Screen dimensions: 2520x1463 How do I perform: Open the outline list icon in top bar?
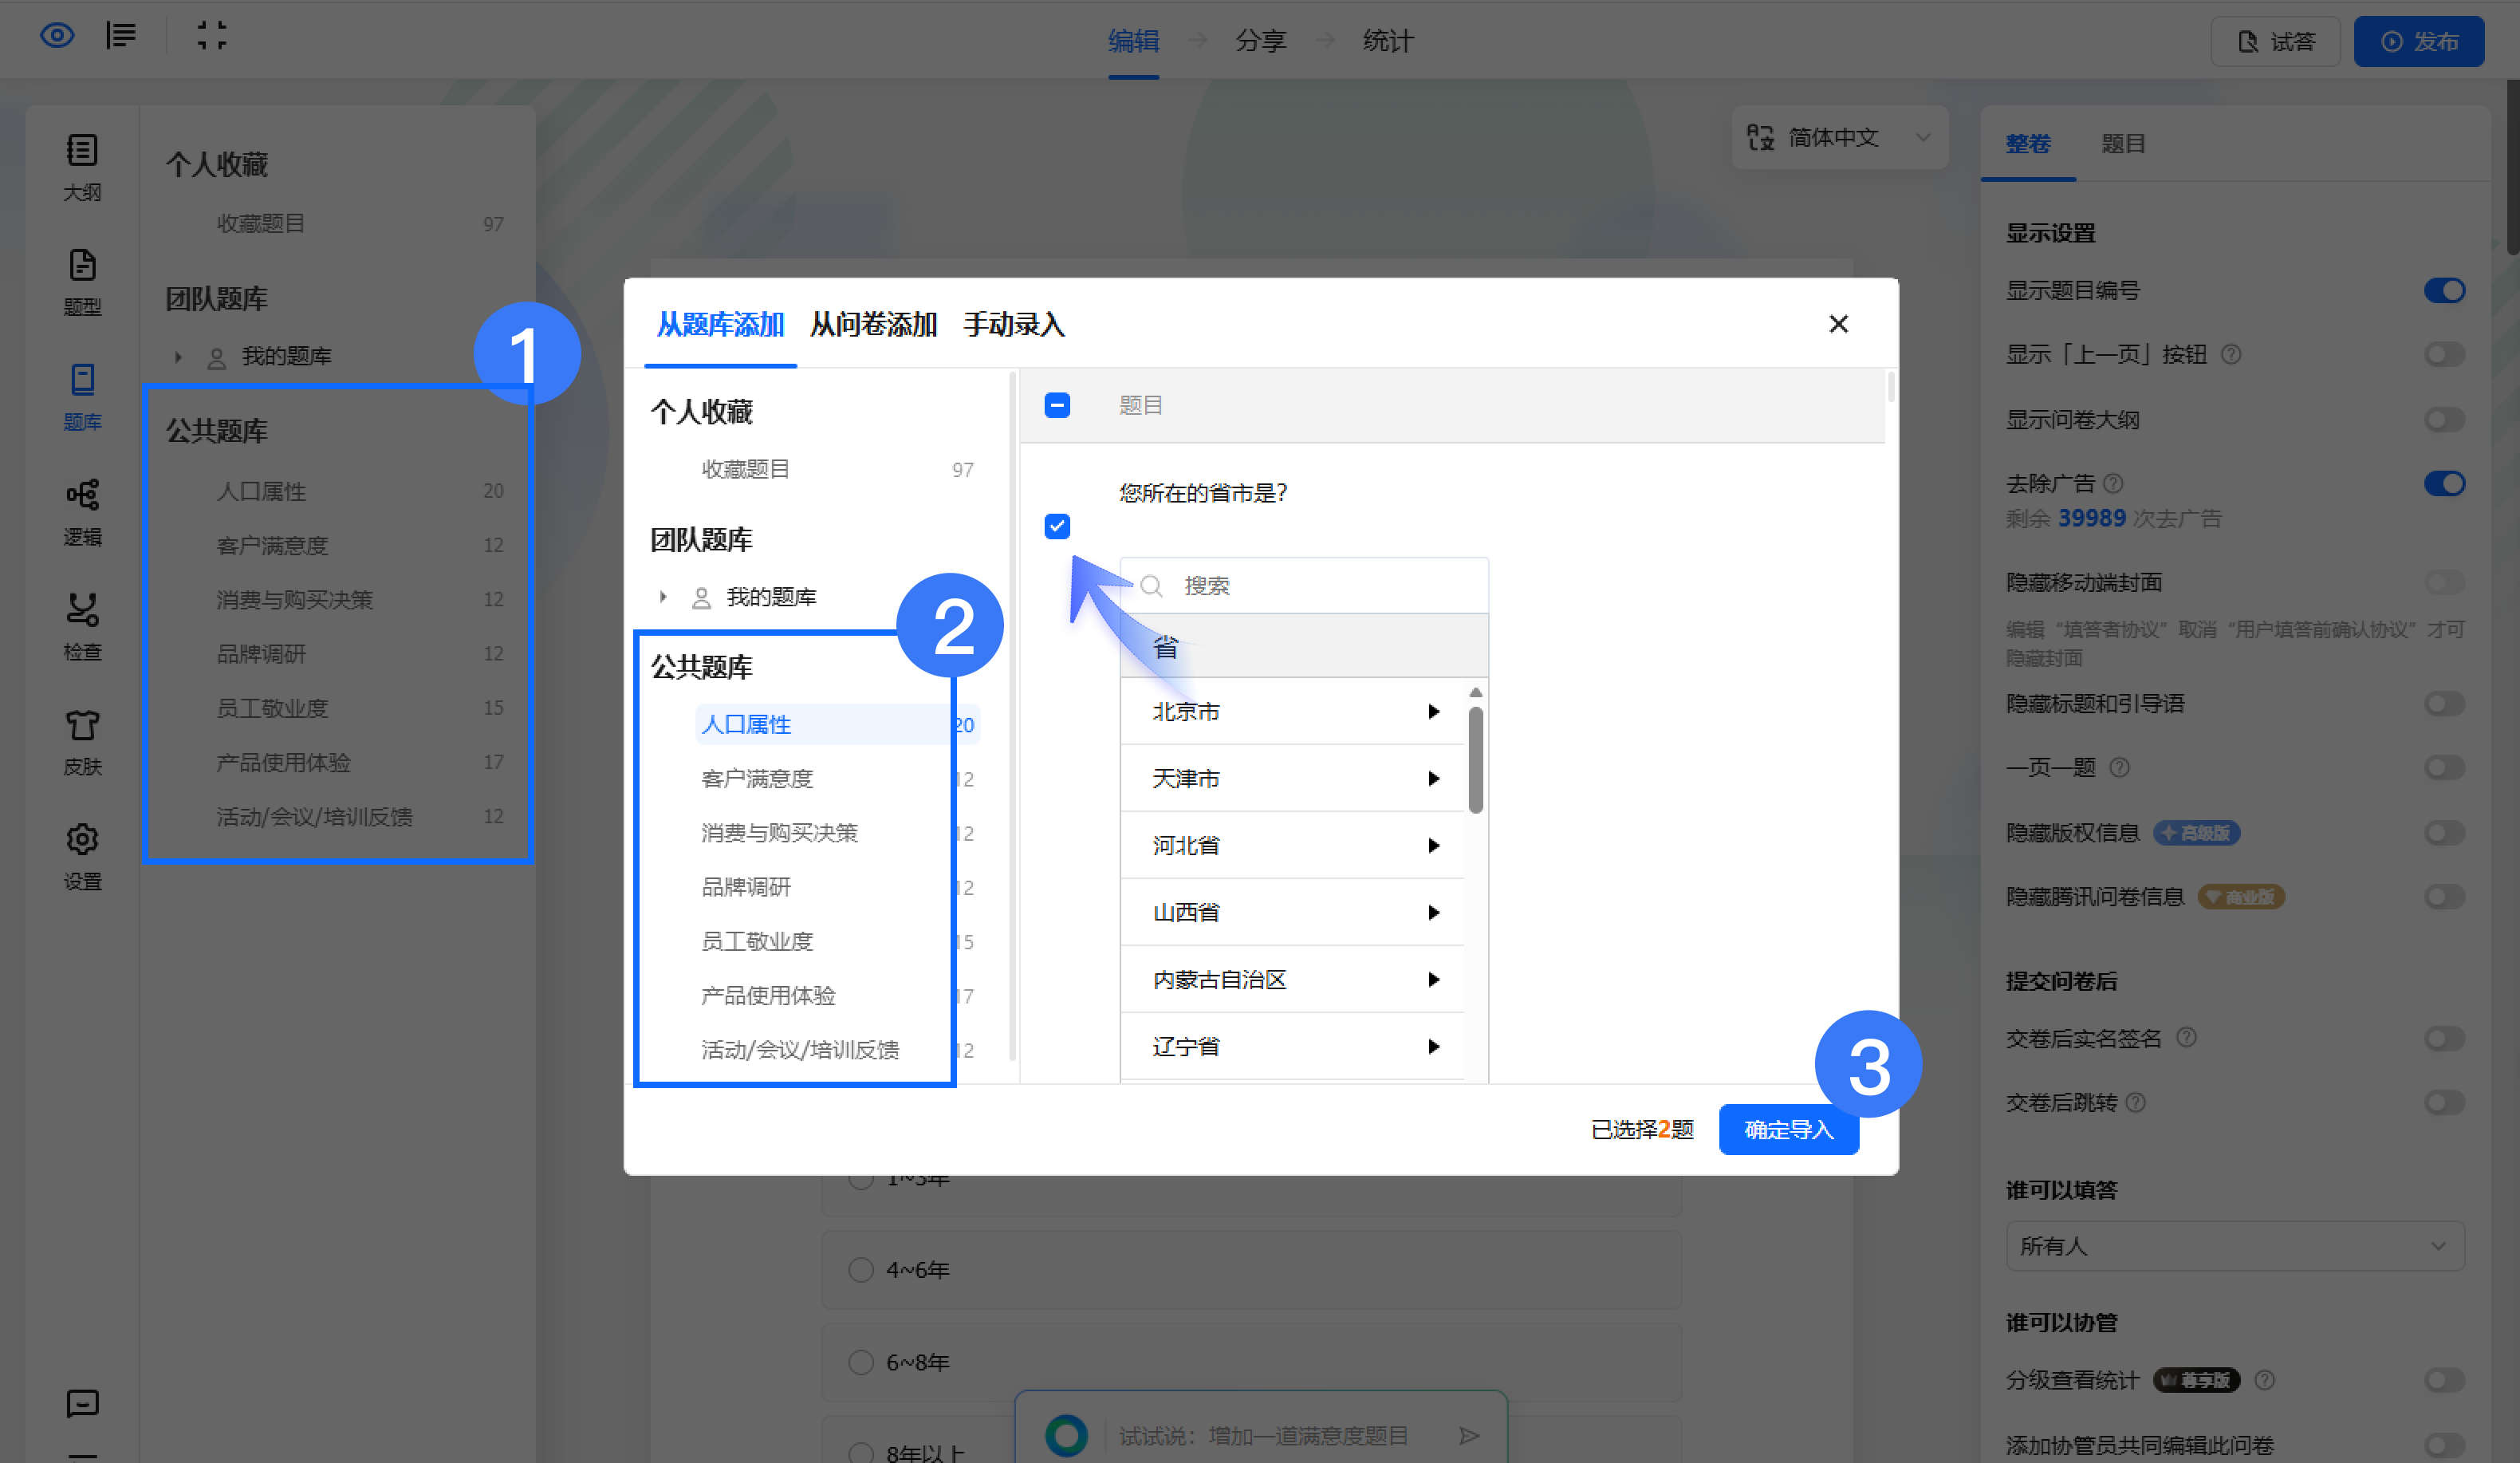(x=121, y=36)
